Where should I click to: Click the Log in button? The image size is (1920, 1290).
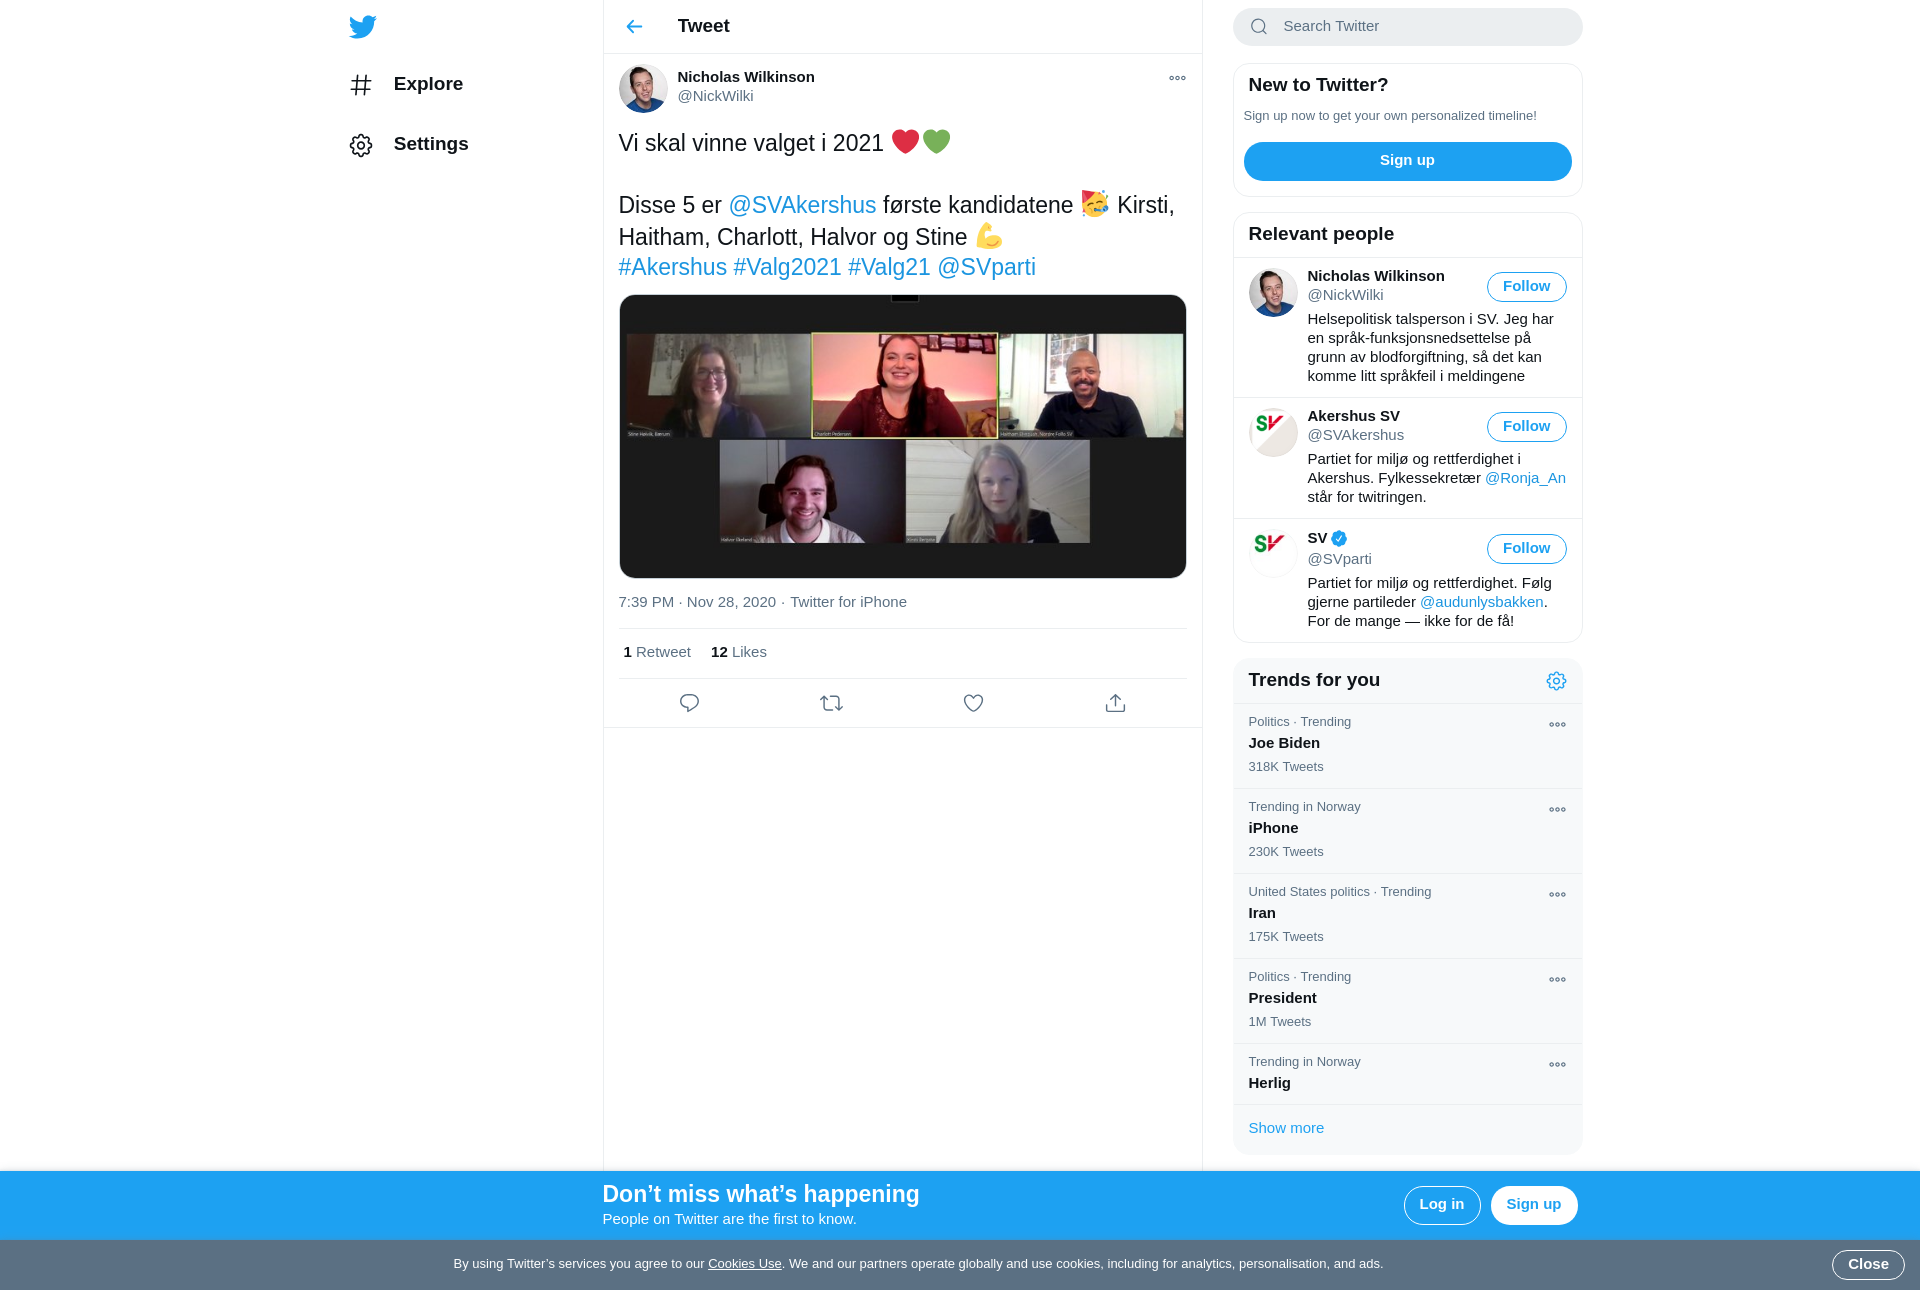pyautogui.click(x=1441, y=1205)
